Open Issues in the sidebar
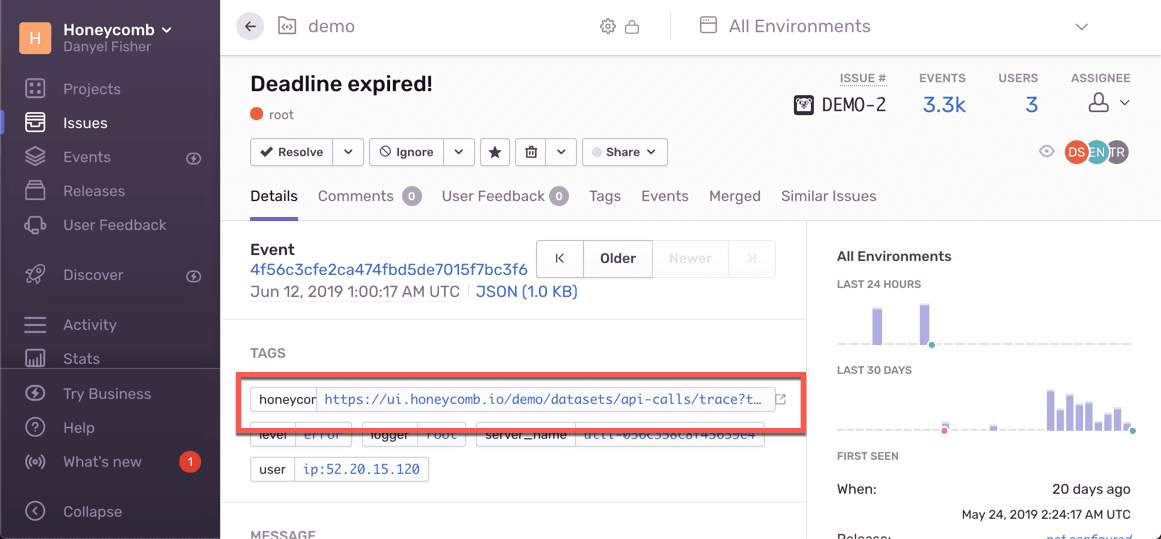 (85, 123)
